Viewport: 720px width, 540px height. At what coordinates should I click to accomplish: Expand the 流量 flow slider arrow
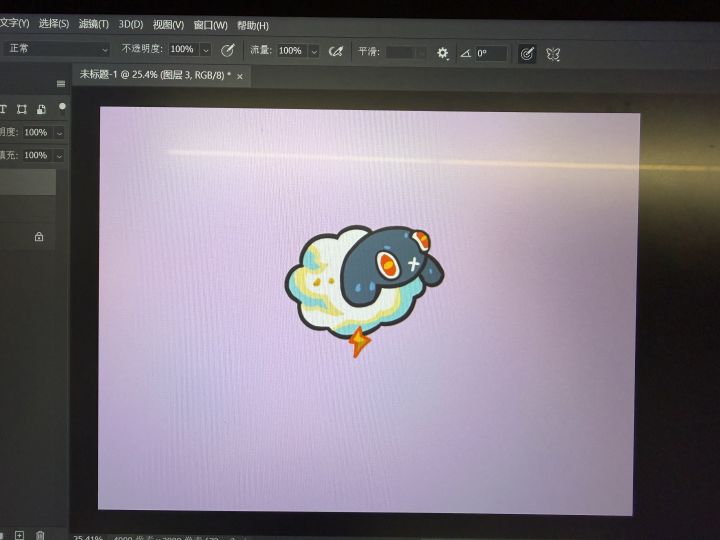(x=315, y=51)
